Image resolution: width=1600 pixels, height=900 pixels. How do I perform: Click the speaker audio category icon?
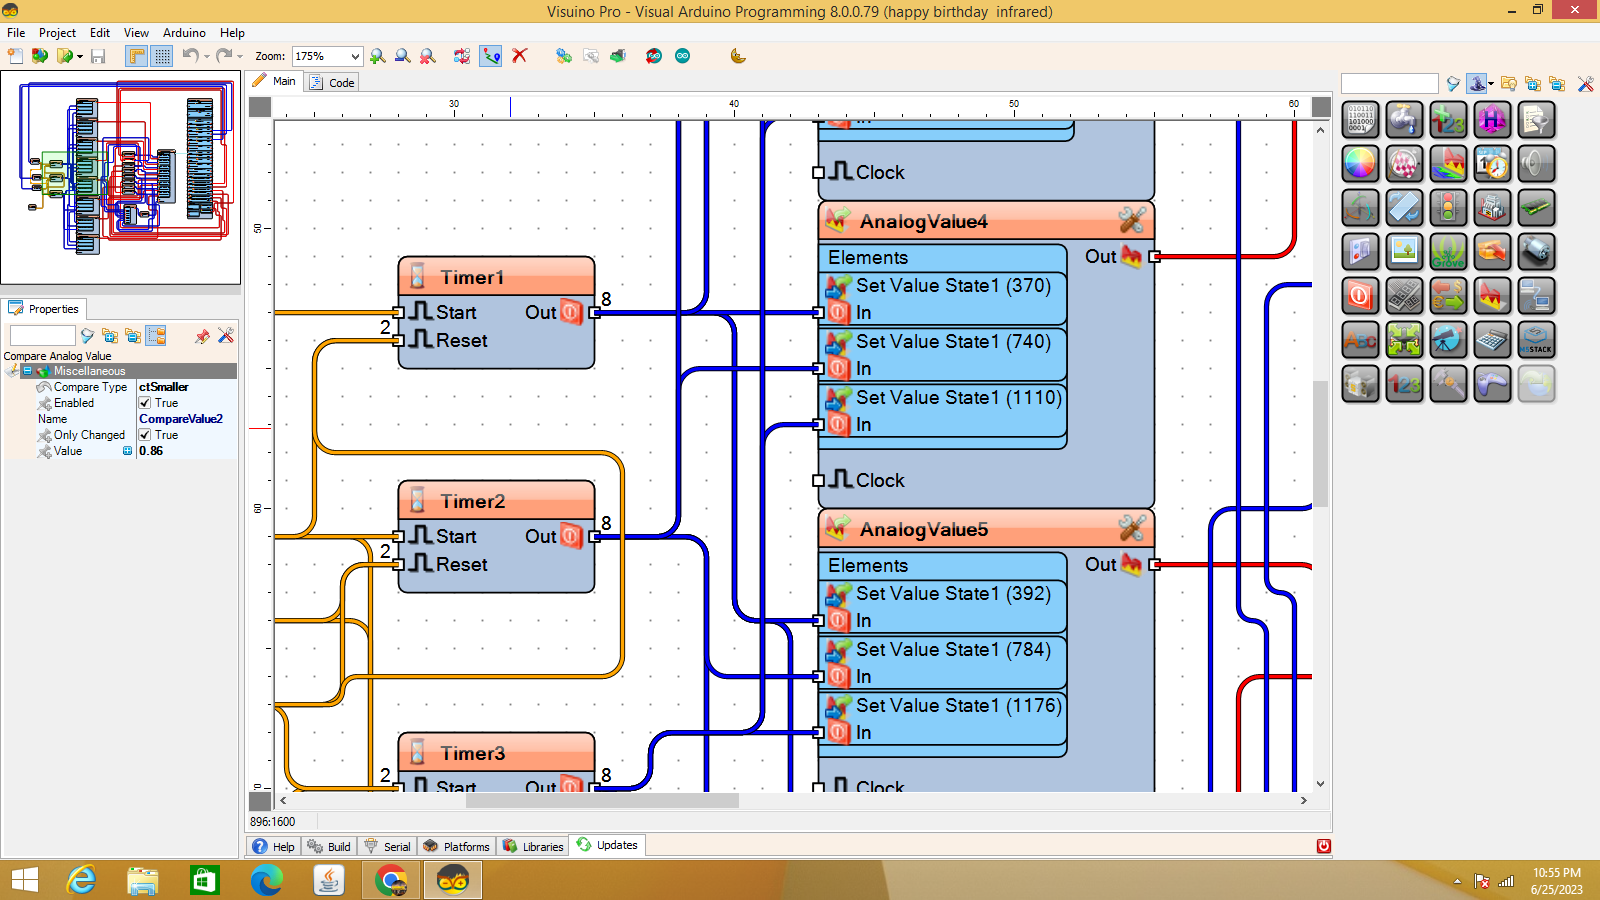pyautogui.click(x=1536, y=164)
